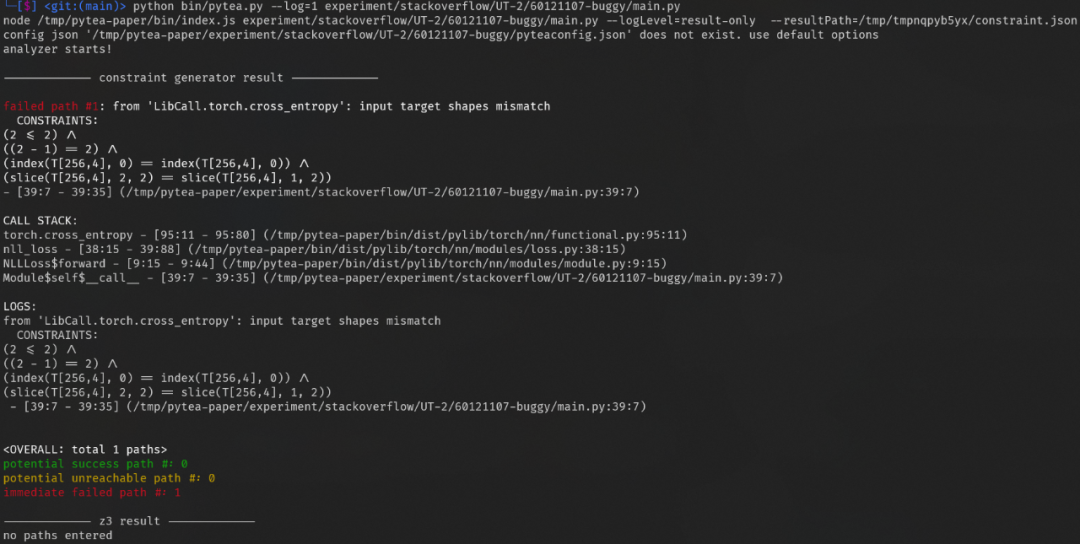The height and width of the screenshot is (544, 1080).
Task: Click the green 'potential success path' line
Action: click(95, 463)
